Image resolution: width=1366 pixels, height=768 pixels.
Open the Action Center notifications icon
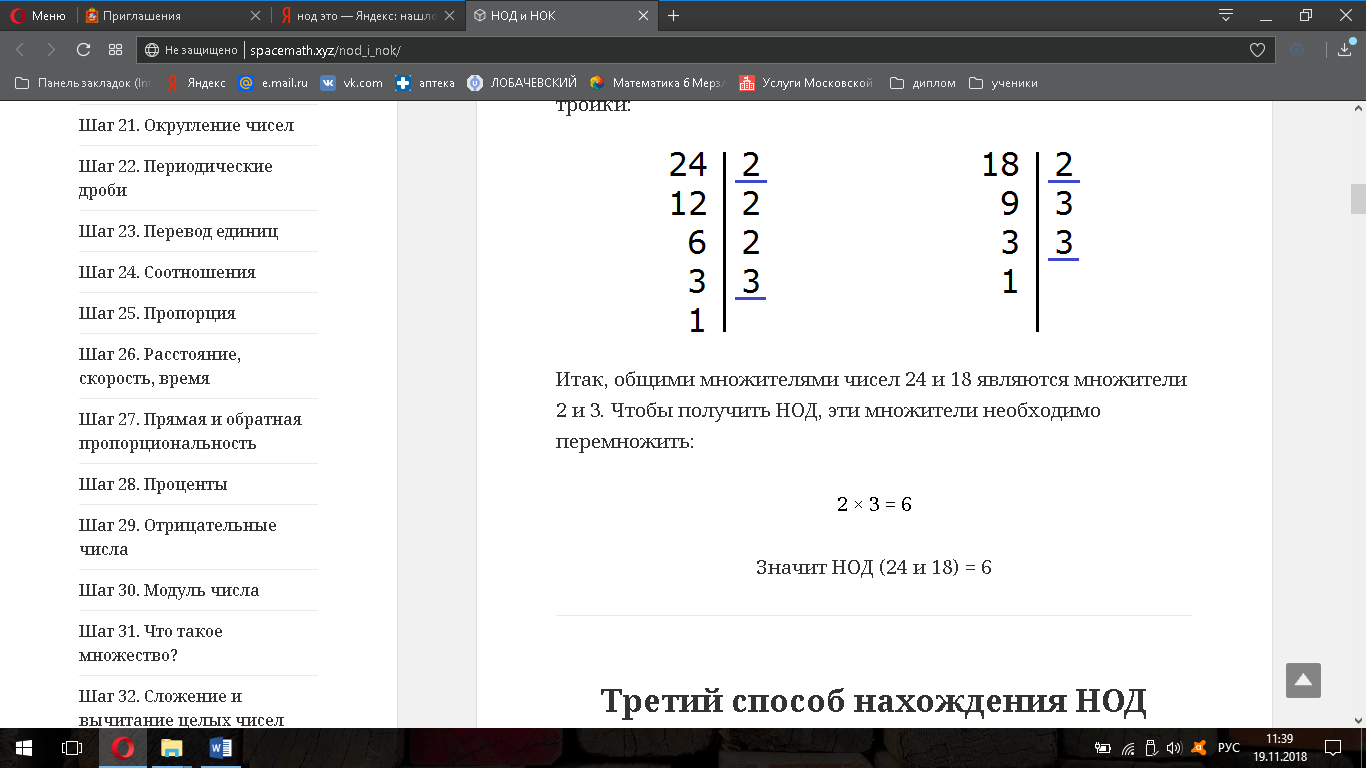(1332, 747)
